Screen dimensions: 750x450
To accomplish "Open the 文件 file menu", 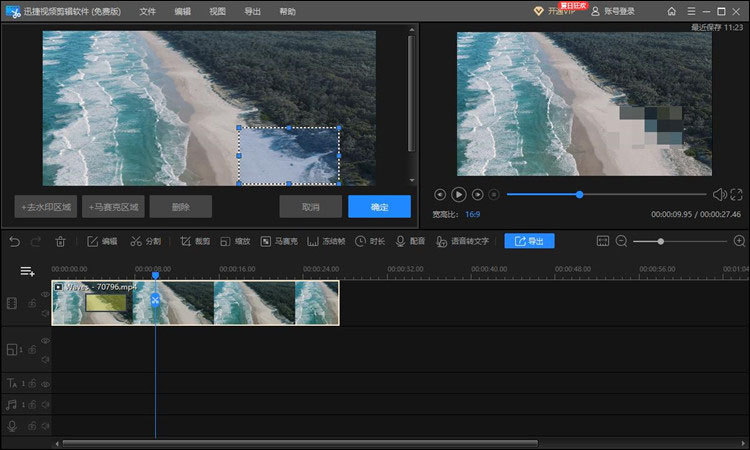I will [147, 11].
